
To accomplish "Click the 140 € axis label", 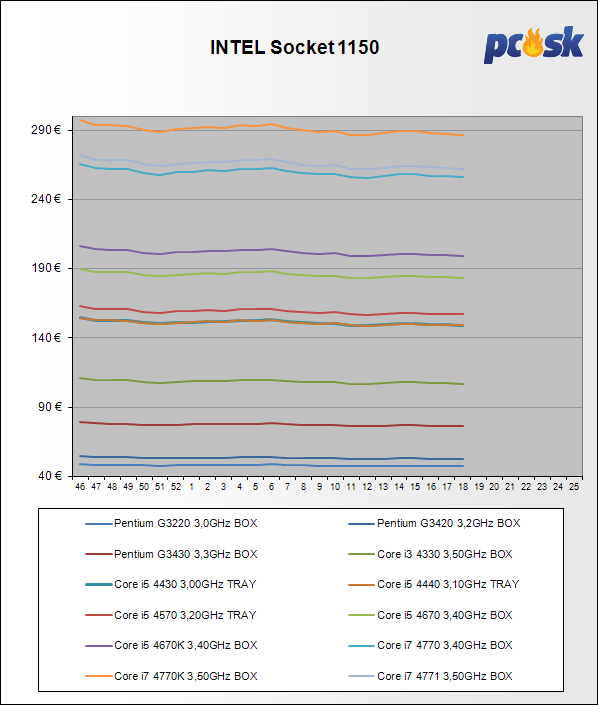I will tap(46, 338).
